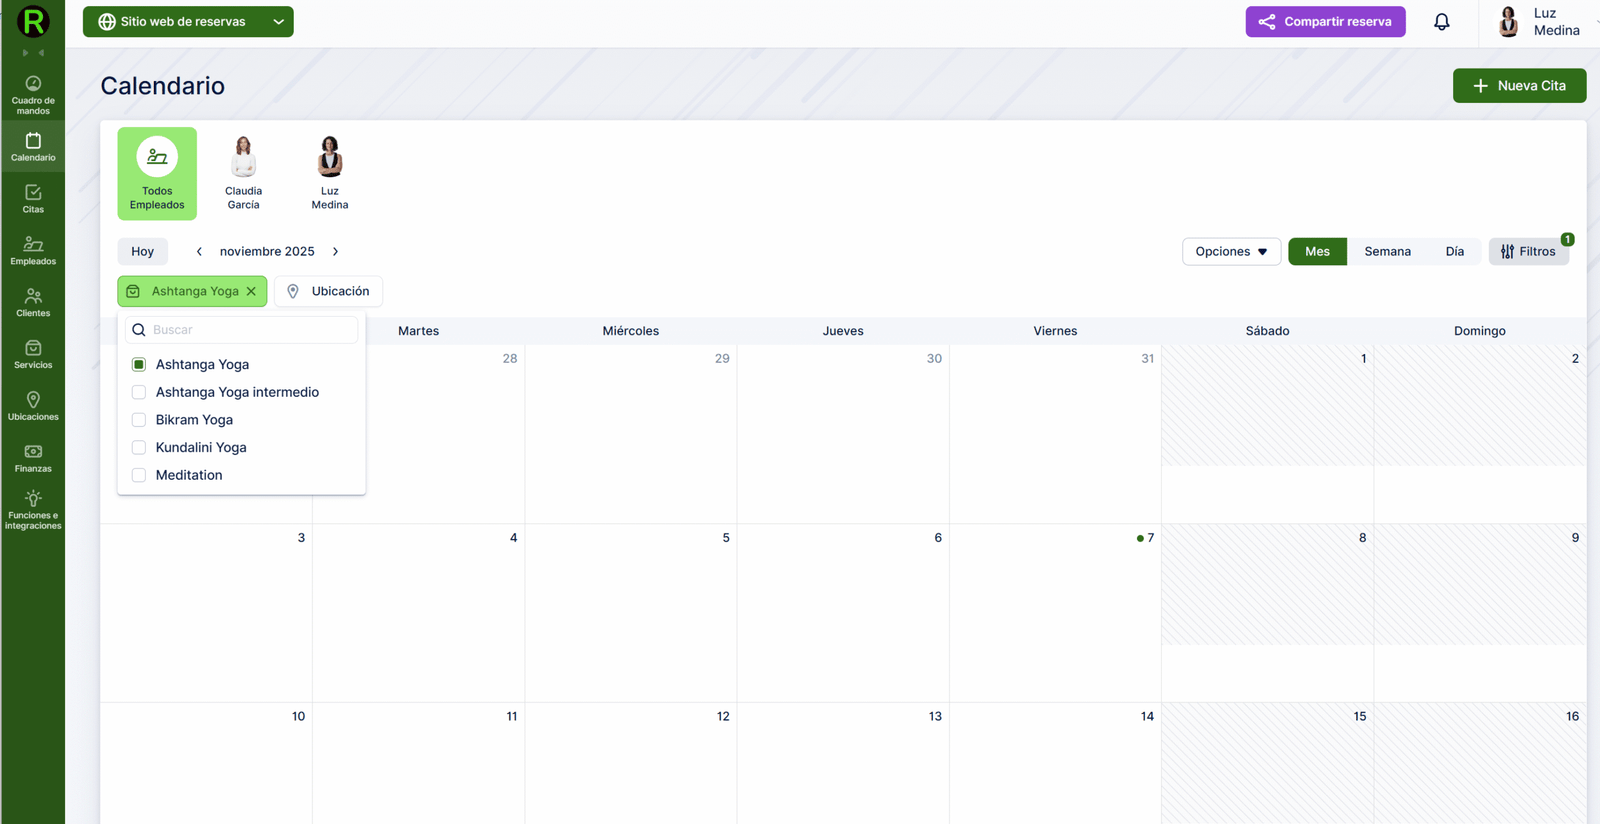
Task: Click the Compartir reserva button
Action: click(x=1325, y=22)
